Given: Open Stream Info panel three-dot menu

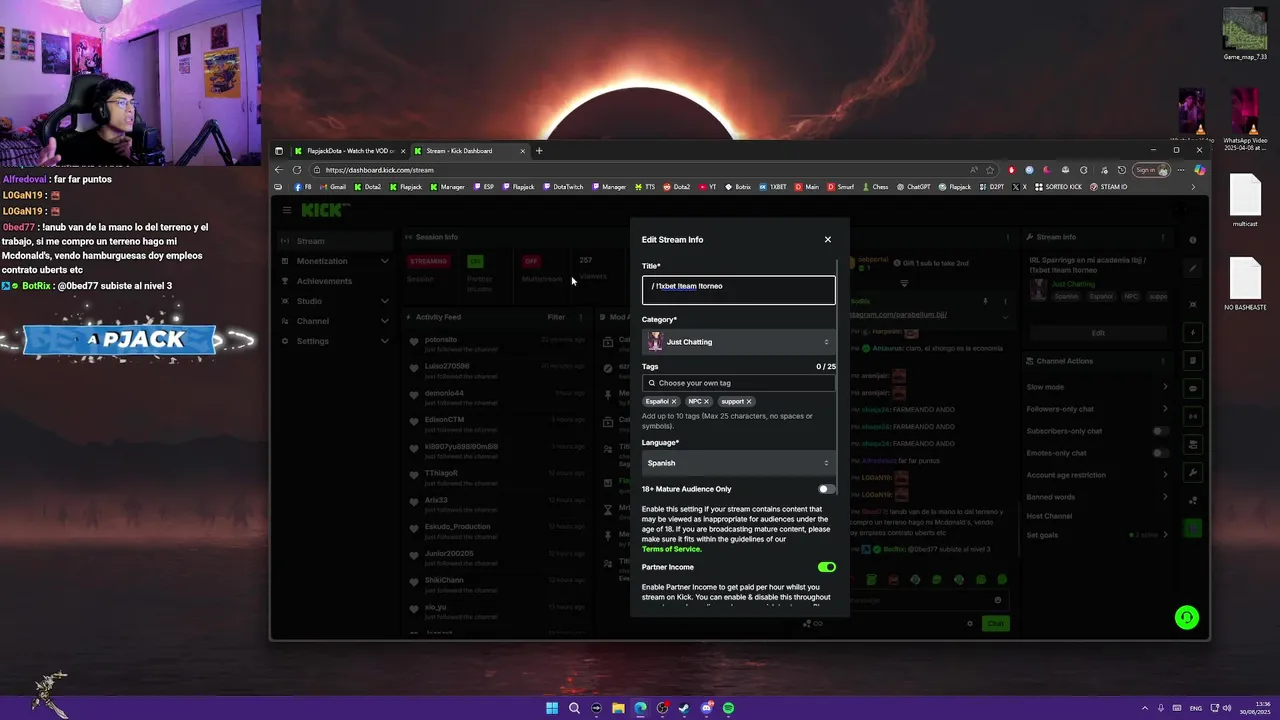Looking at the screenshot, I should pos(1163,238).
